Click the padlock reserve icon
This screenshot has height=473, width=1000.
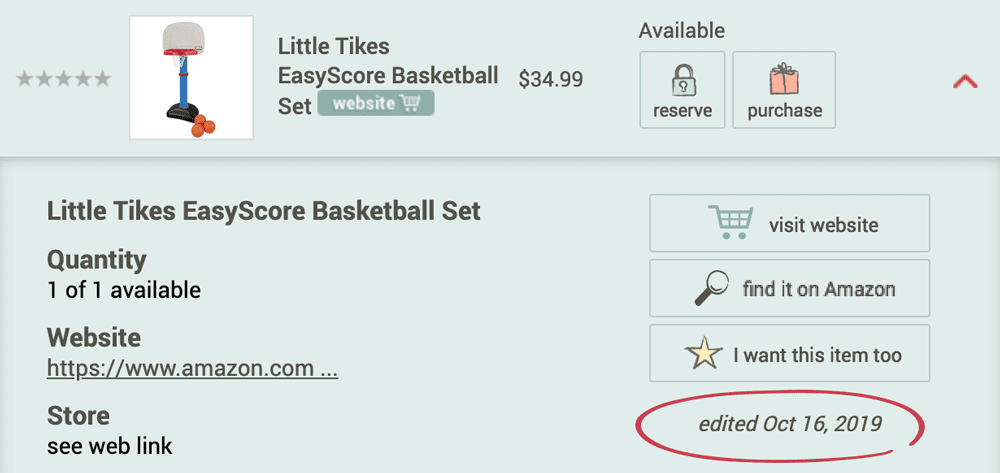coord(682,81)
